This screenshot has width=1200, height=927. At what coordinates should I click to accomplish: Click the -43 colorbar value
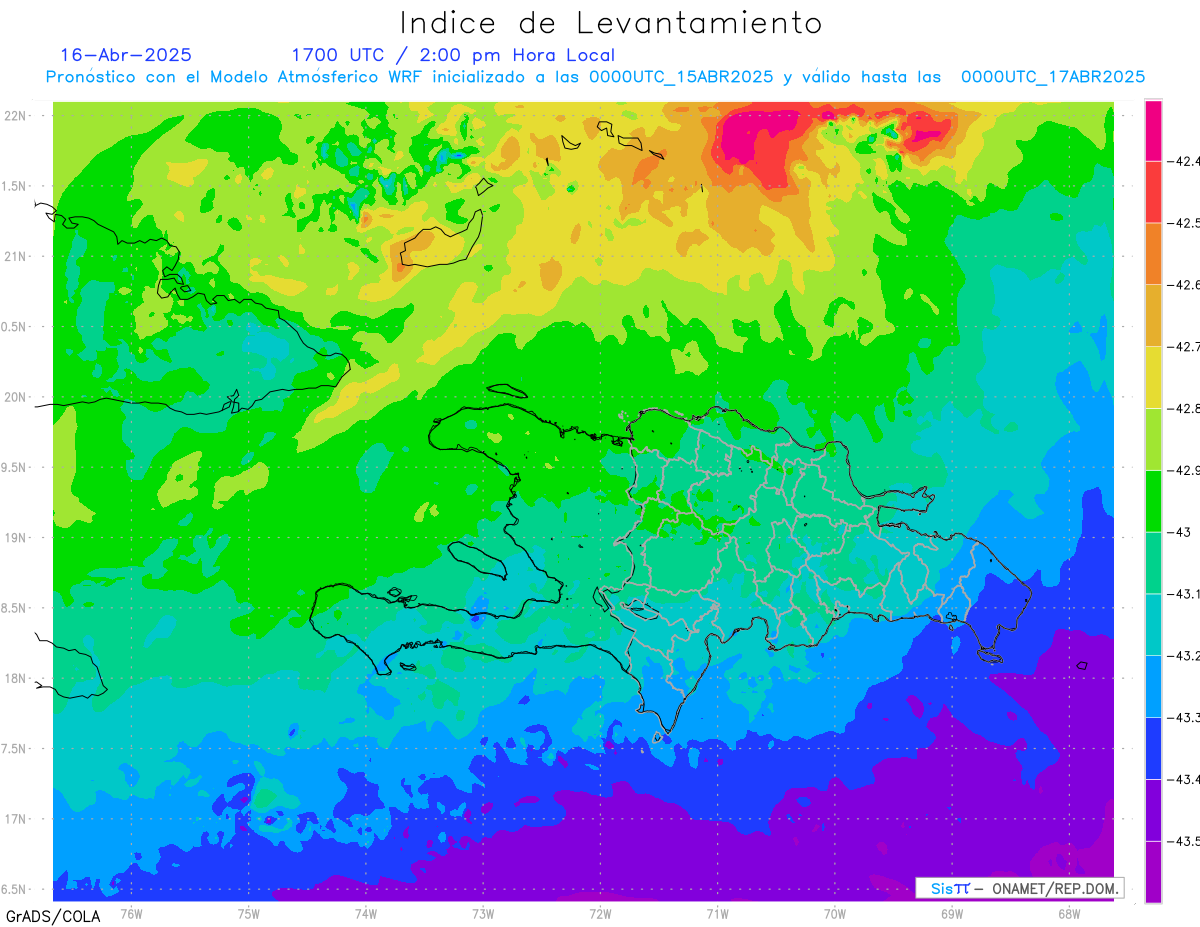(x=1181, y=532)
